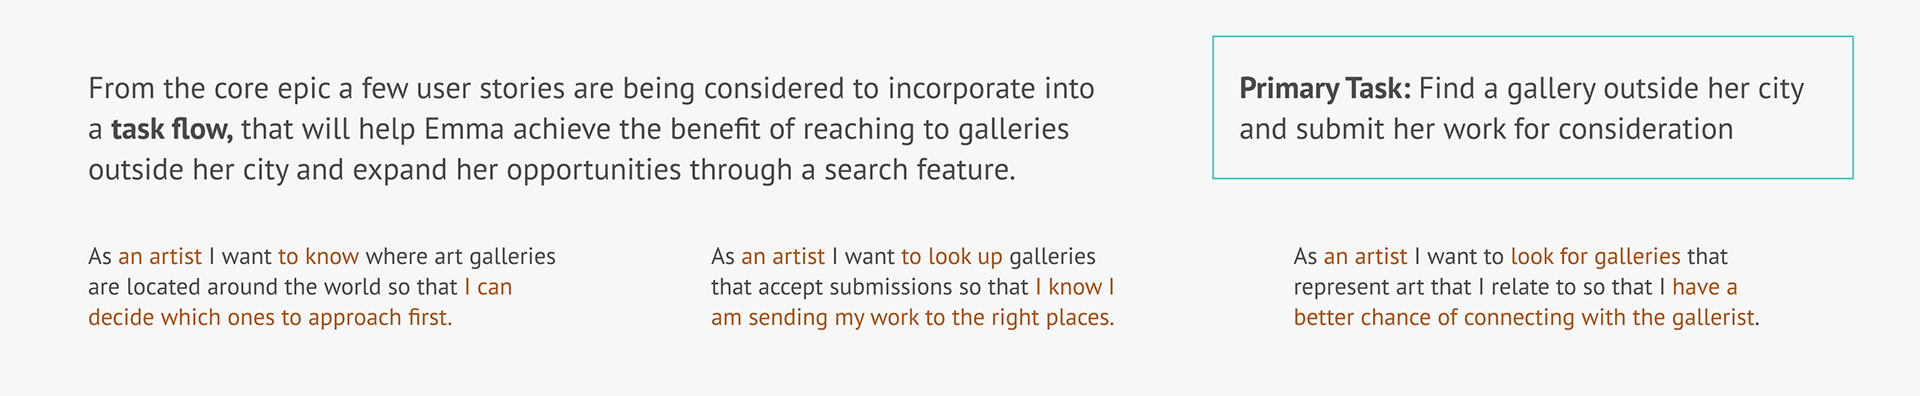Click 'an artist' in the second user story
The image size is (1920, 396).
point(783,257)
